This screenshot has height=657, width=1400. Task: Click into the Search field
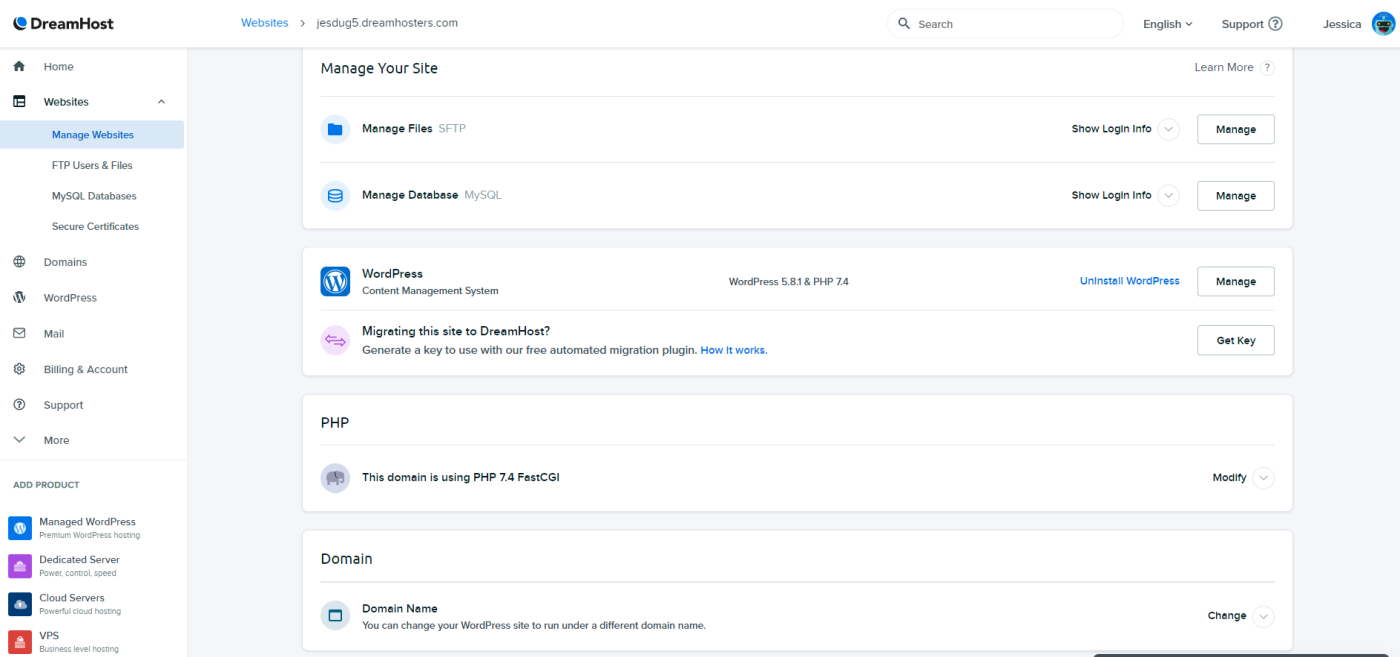pos(1005,24)
